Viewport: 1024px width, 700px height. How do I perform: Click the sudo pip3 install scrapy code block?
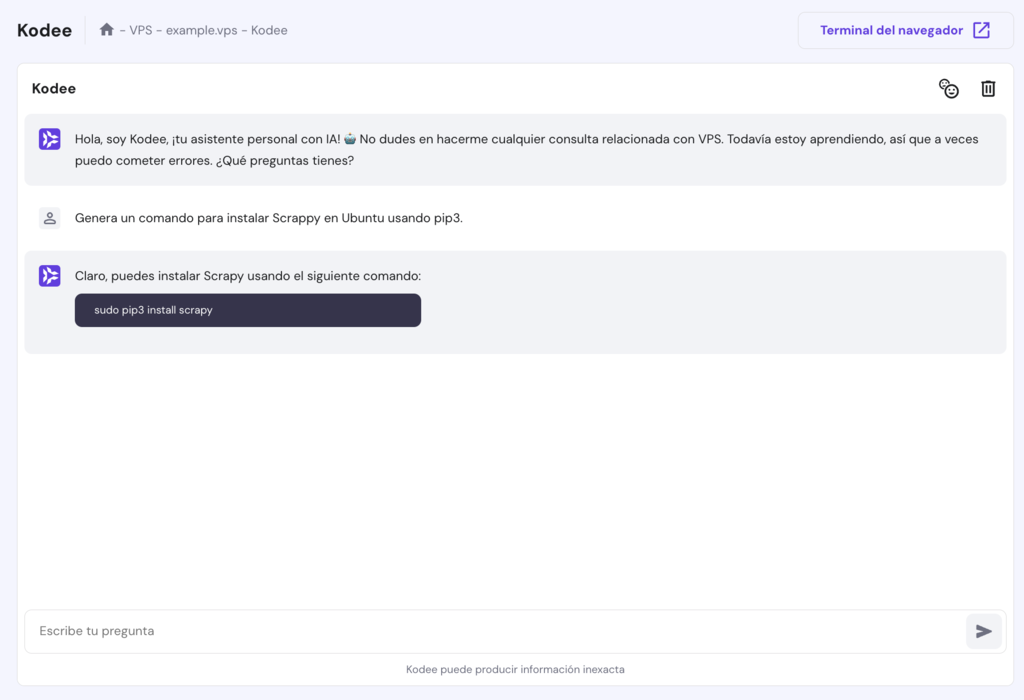(x=248, y=310)
